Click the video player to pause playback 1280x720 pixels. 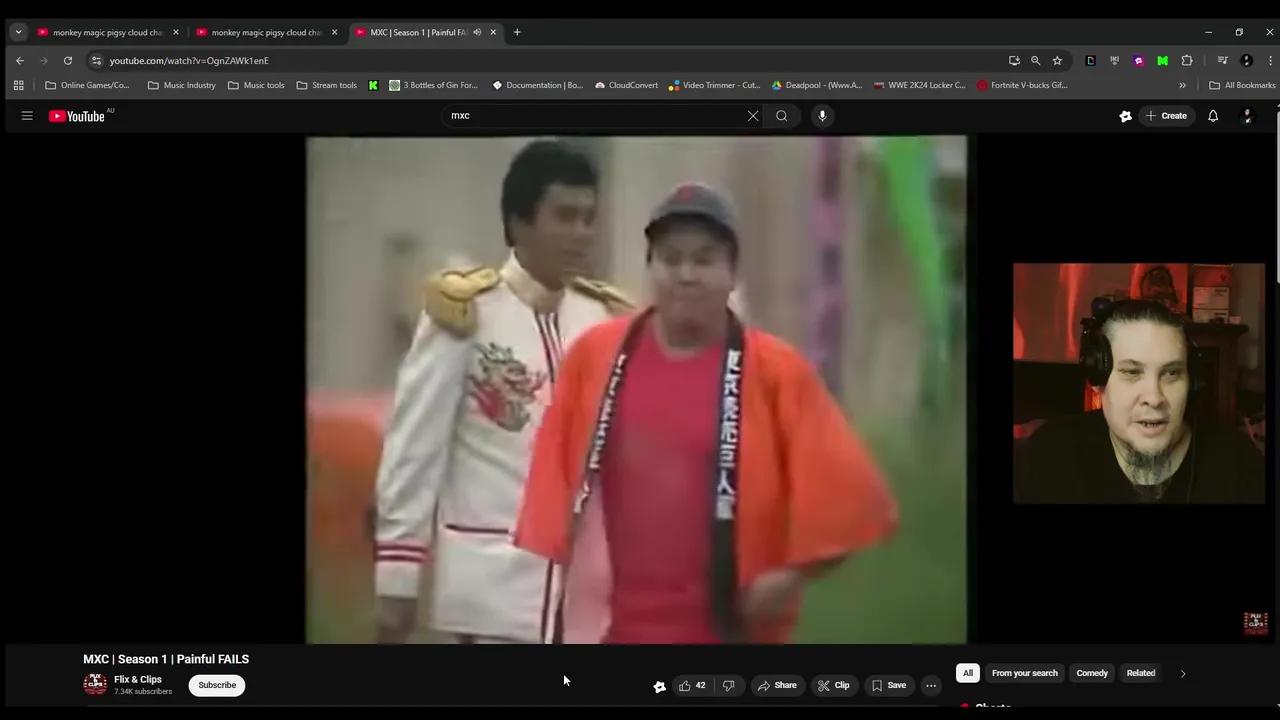636,390
